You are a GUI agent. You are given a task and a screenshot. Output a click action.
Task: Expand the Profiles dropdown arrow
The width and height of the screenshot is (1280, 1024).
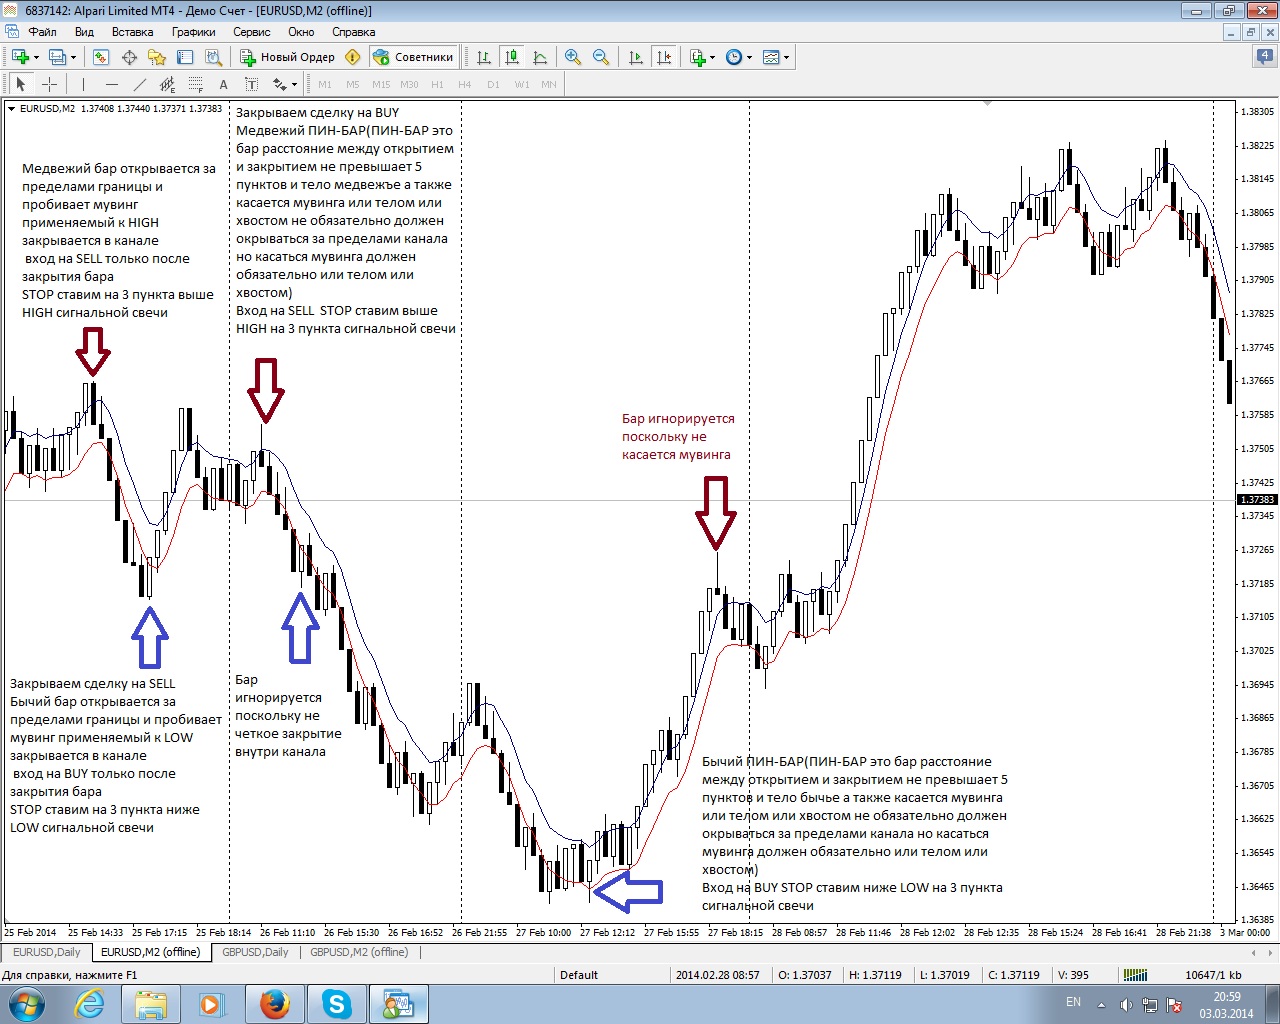(x=73, y=57)
